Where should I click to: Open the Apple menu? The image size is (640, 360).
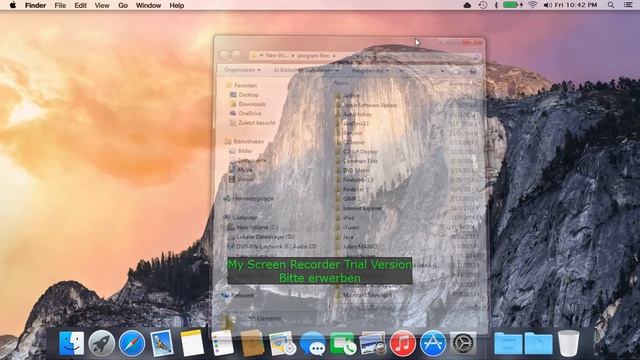[13, 5]
